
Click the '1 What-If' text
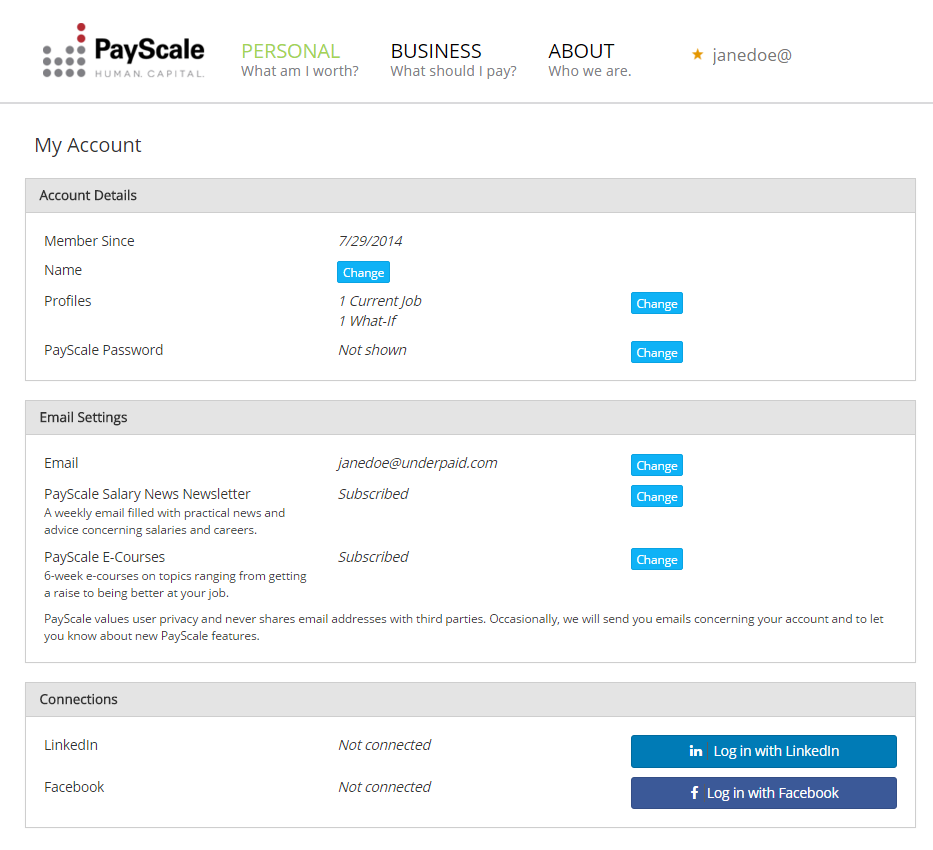point(367,321)
